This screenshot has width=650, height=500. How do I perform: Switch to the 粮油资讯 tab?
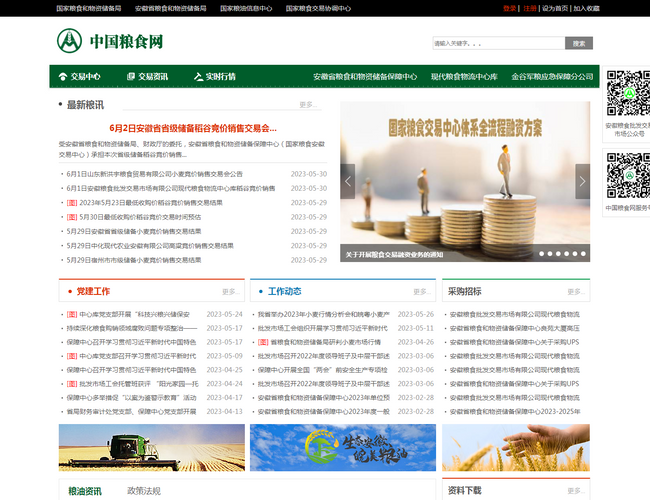pos(85,491)
